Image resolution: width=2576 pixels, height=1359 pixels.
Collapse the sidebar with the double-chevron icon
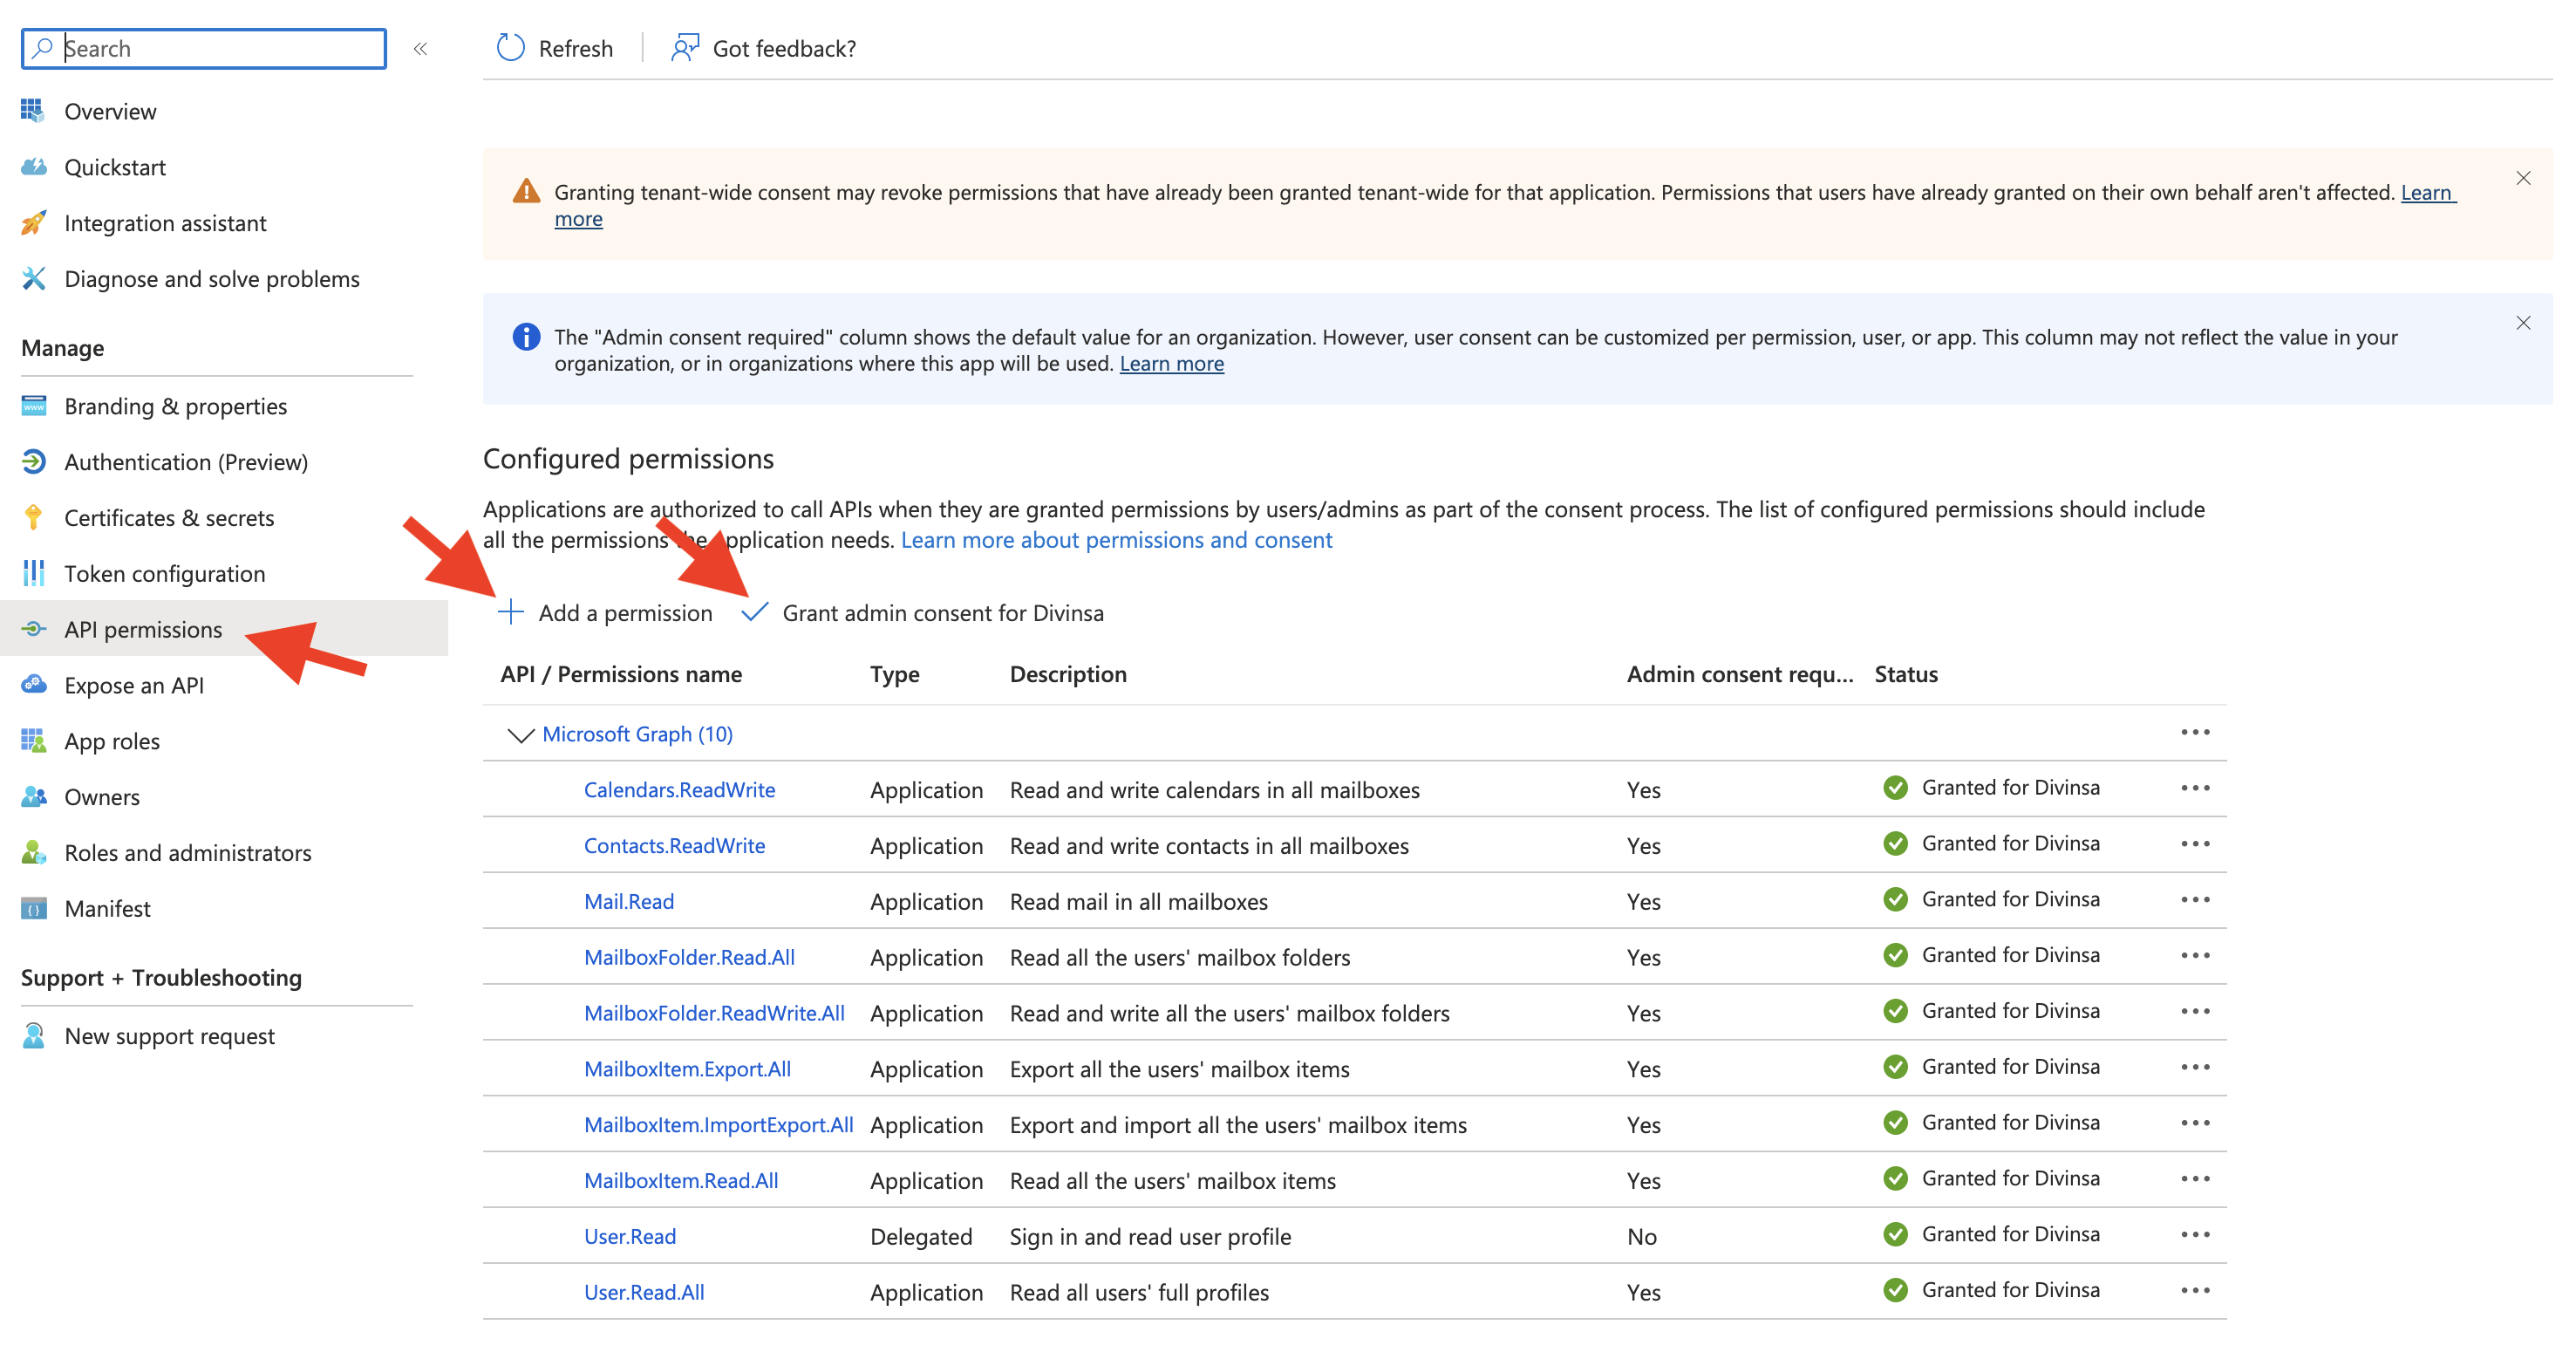point(421,49)
